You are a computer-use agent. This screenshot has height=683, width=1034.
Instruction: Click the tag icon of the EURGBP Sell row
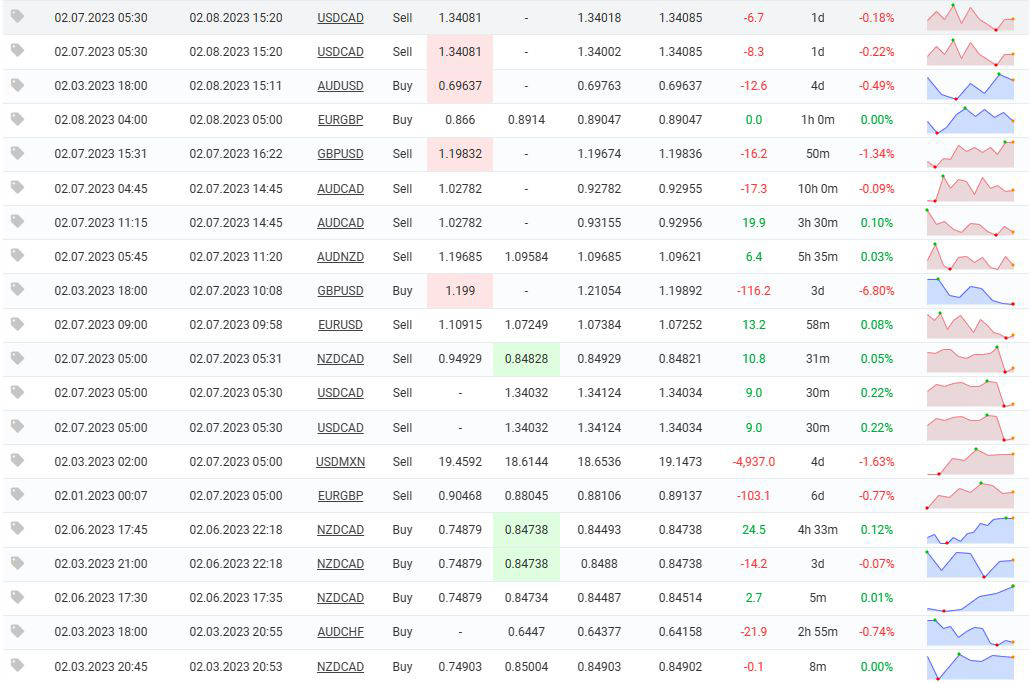pos(18,494)
